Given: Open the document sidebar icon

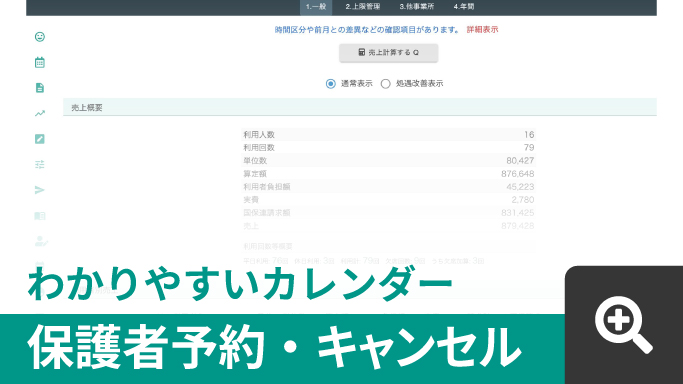Looking at the screenshot, I should tap(40, 88).
